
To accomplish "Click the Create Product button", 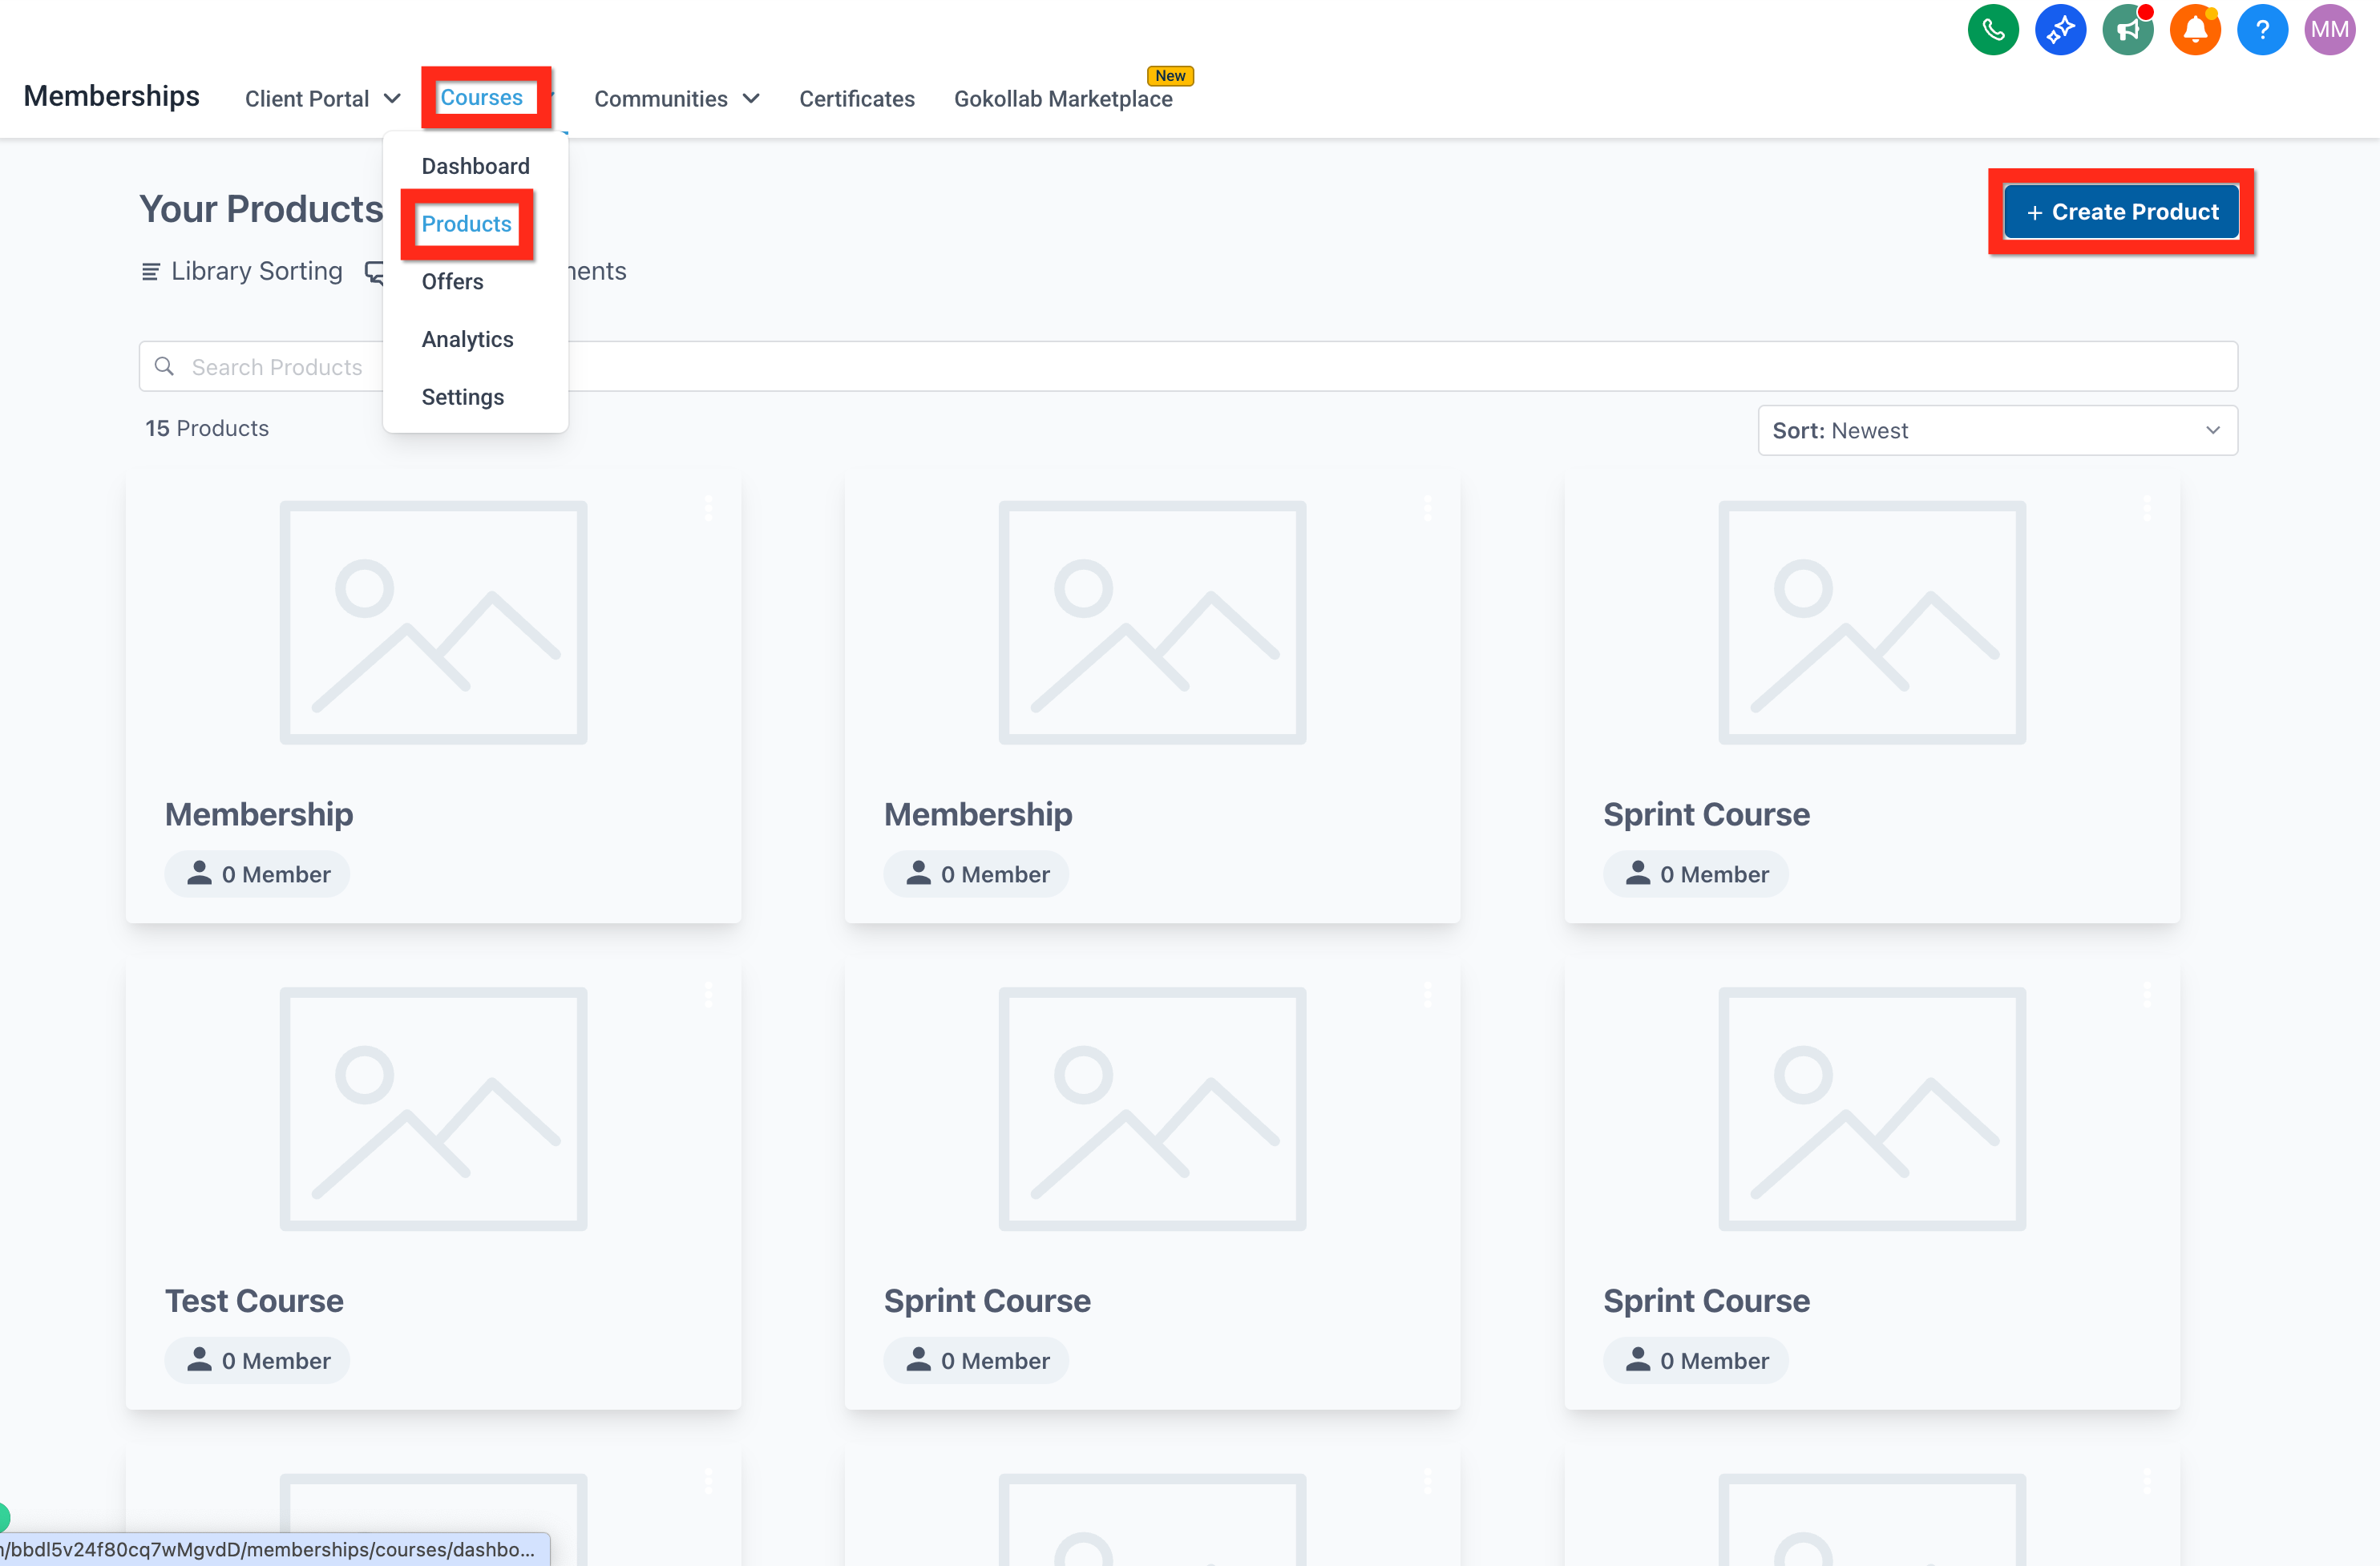I will 2121,212.
